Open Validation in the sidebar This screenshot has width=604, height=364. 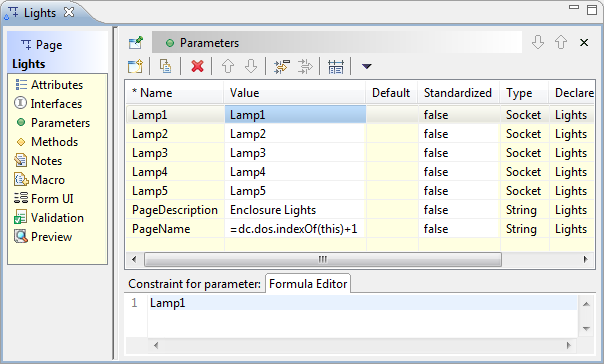pyautogui.click(x=57, y=218)
